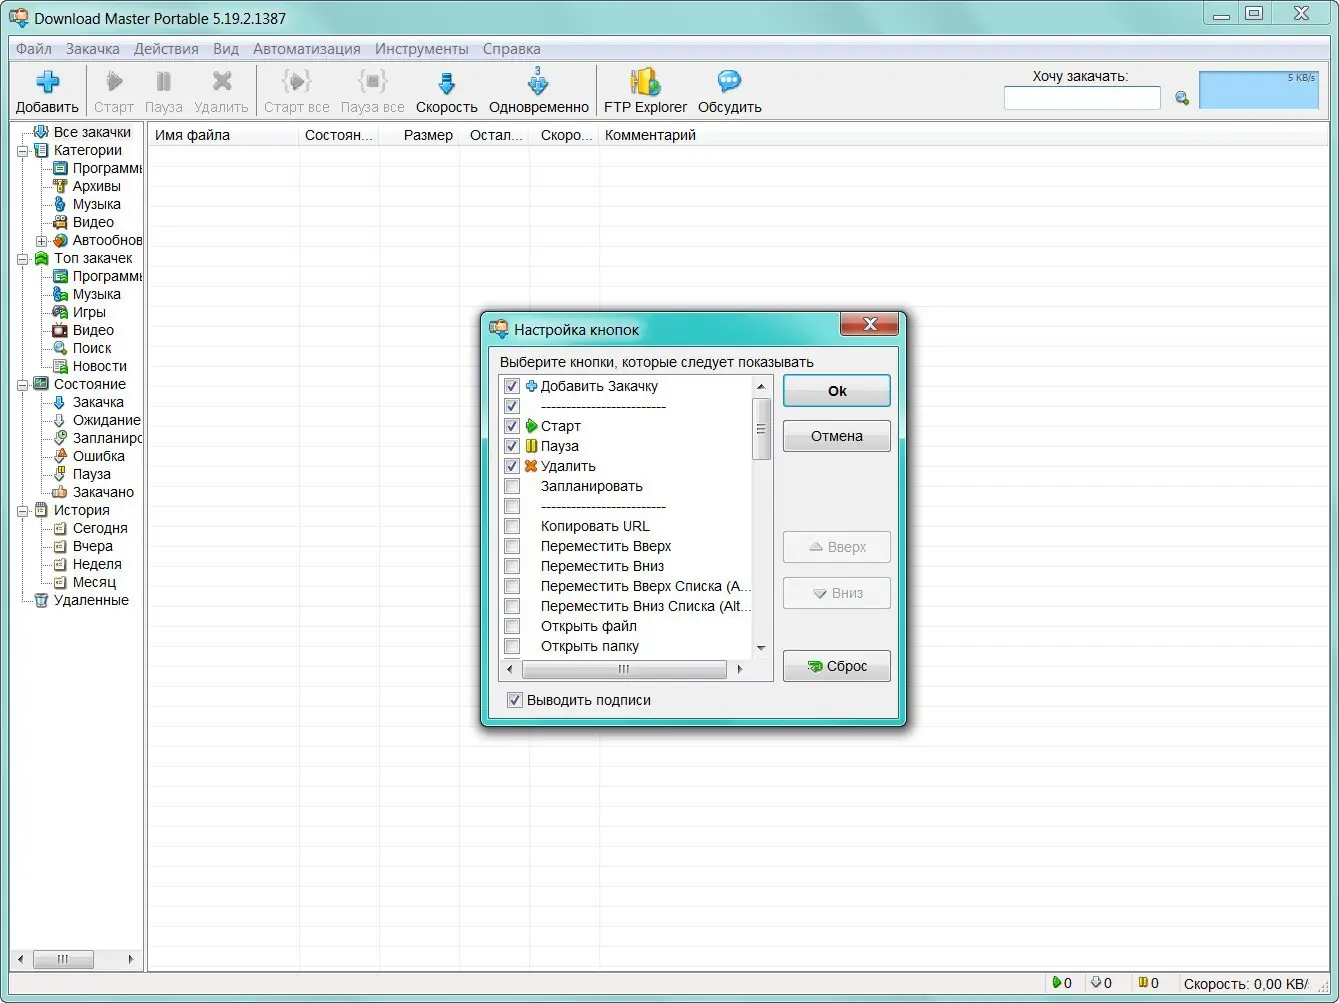Viewport: 1339px width, 1003px height.
Task: Open the Инструменты menu
Action: pos(422,48)
